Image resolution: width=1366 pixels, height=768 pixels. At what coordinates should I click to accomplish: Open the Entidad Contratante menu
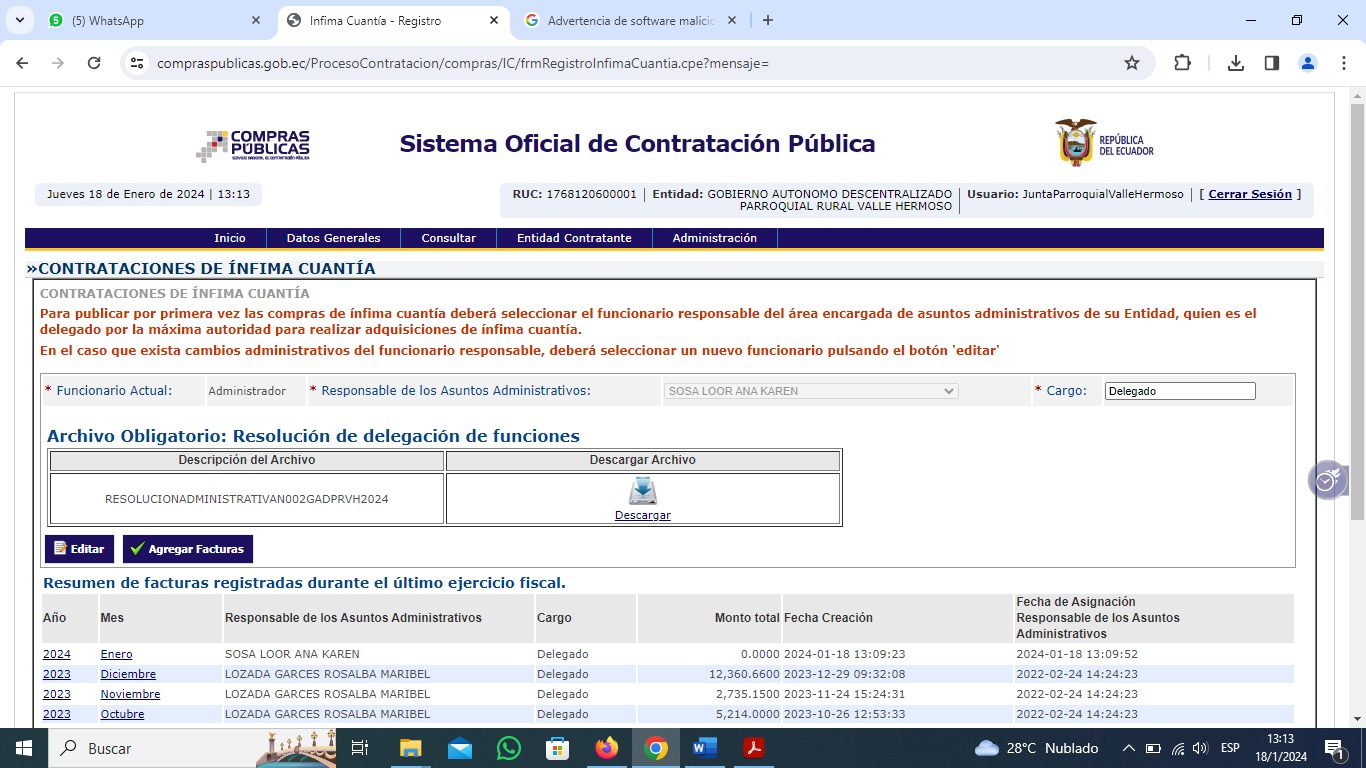[x=574, y=238]
